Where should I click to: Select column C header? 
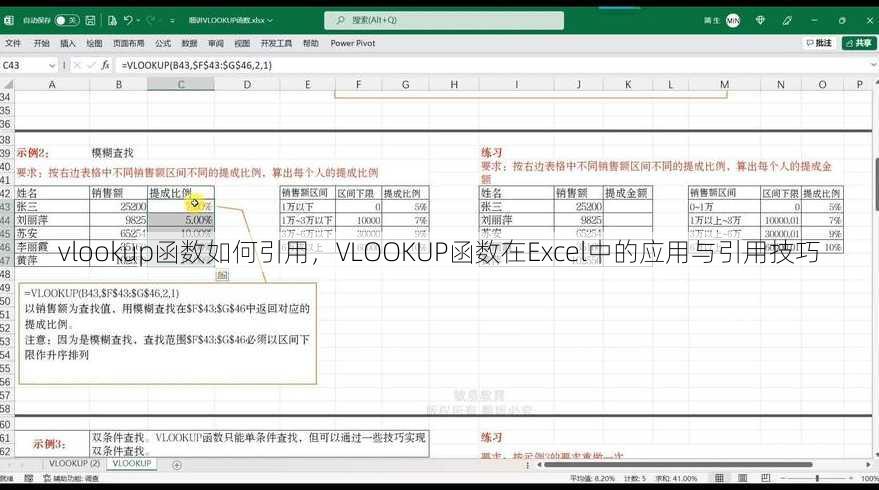[x=181, y=85]
